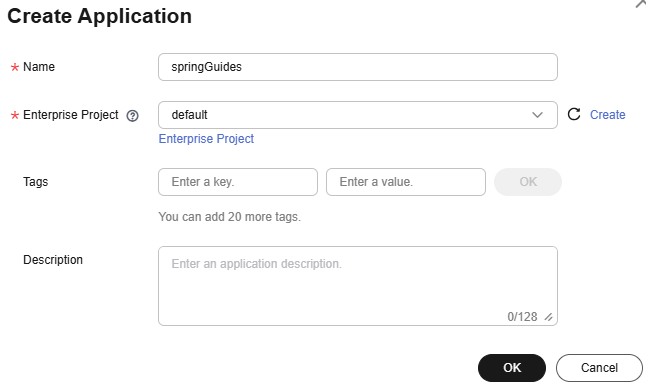
Task: Click the tag value input box
Action: point(406,182)
